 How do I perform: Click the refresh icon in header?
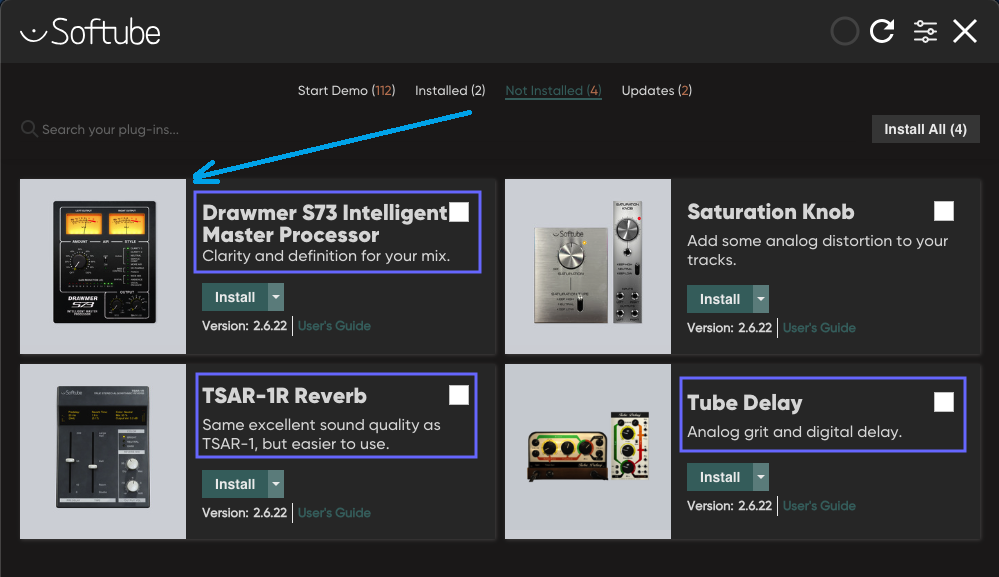click(x=882, y=31)
